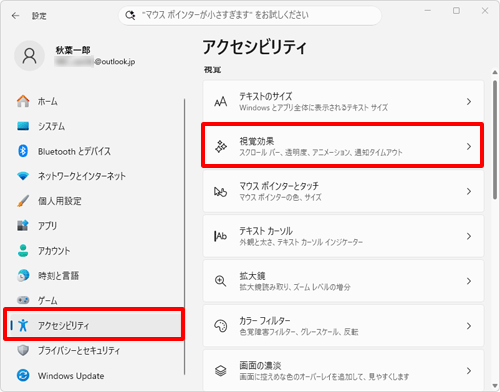Screen dimensions: 500x392
Task: Open the カラー フィルター settings card
Action: pyautogui.click(x=343, y=326)
